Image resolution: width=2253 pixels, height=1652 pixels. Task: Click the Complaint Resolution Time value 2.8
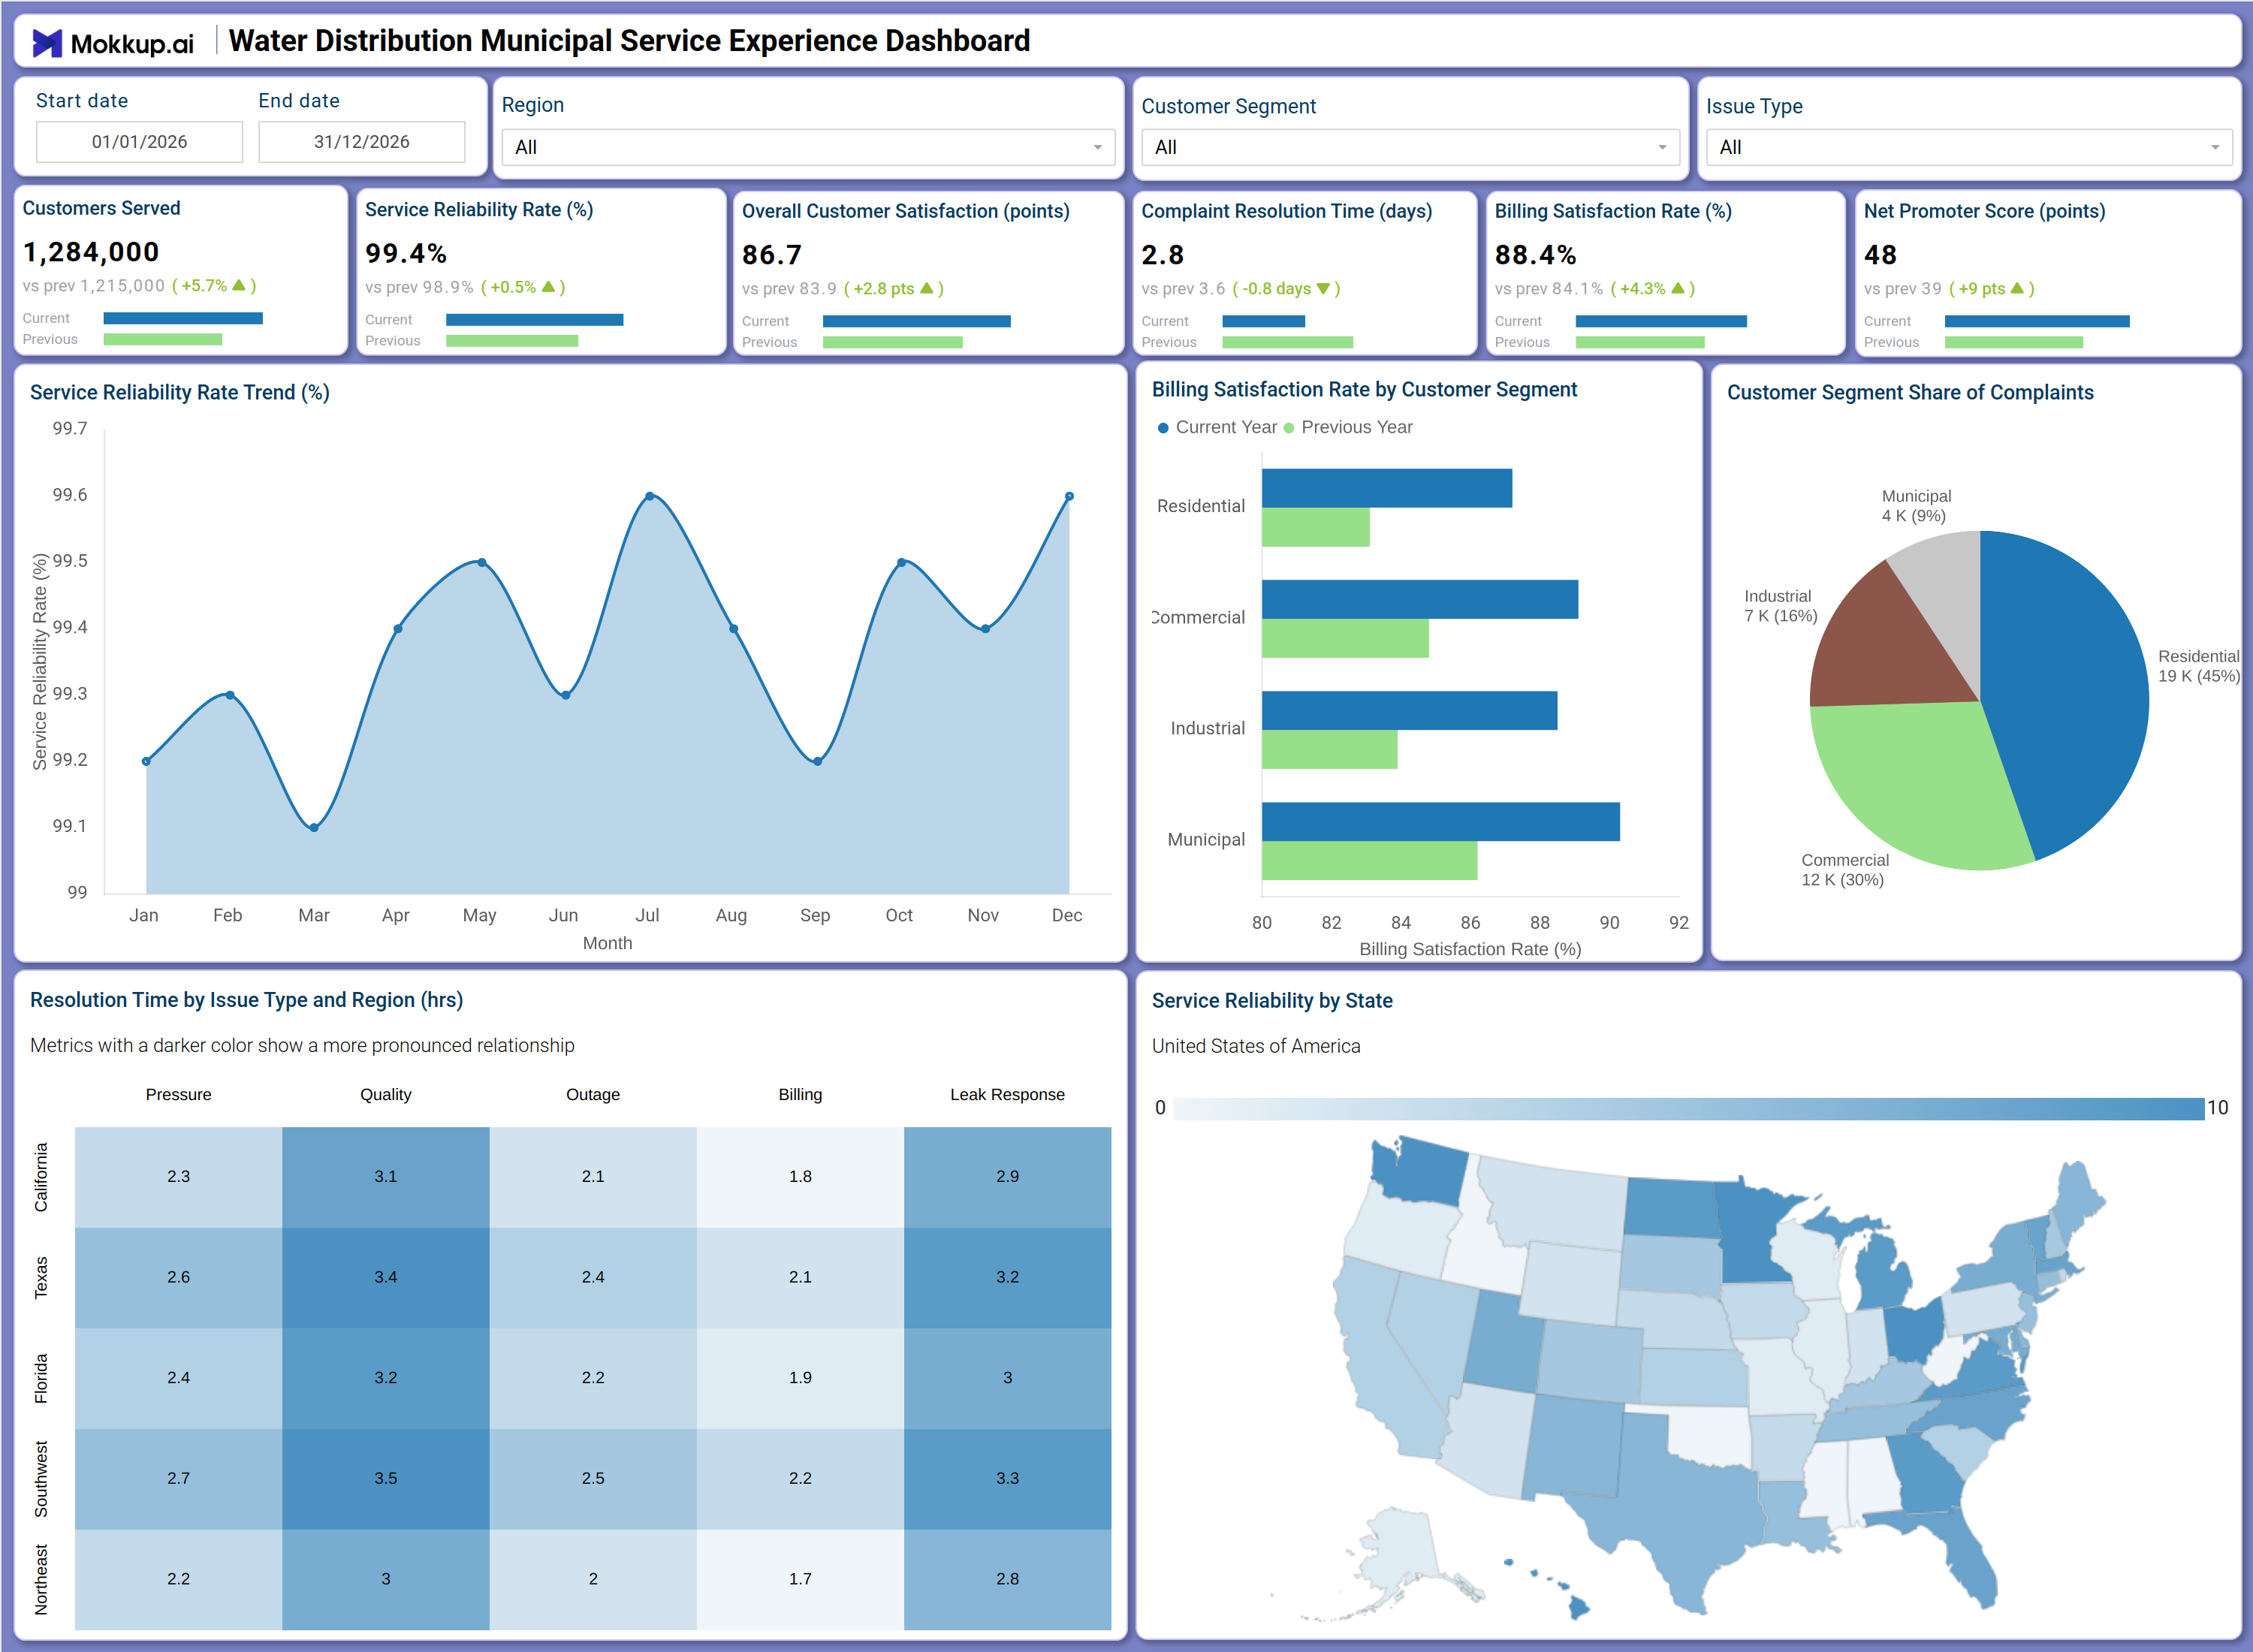pos(1162,255)
